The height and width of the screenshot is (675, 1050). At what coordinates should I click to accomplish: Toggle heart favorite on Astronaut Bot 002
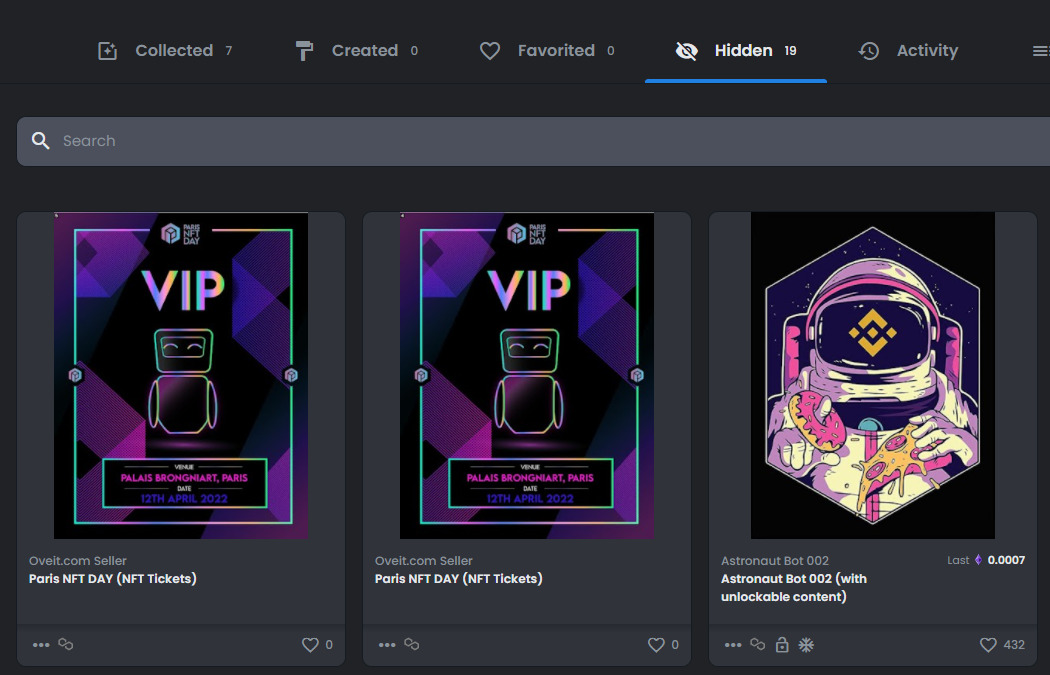[988, 645]
